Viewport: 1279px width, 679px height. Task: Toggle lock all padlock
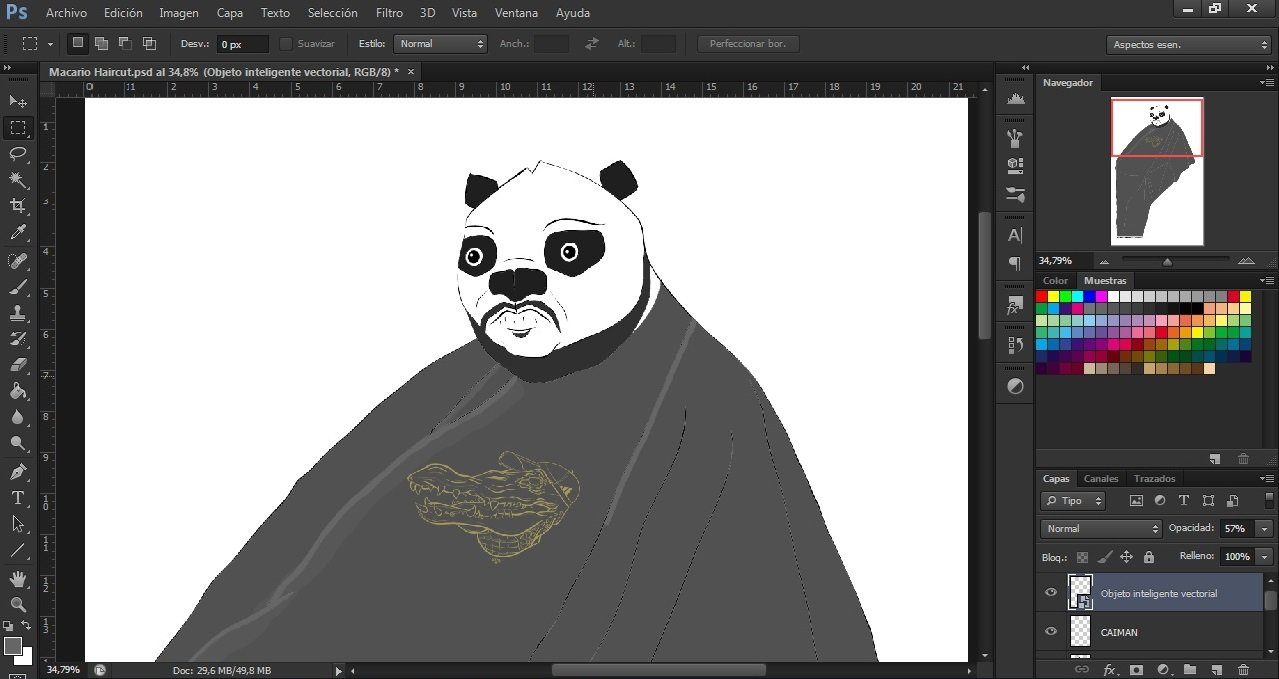1148,557
